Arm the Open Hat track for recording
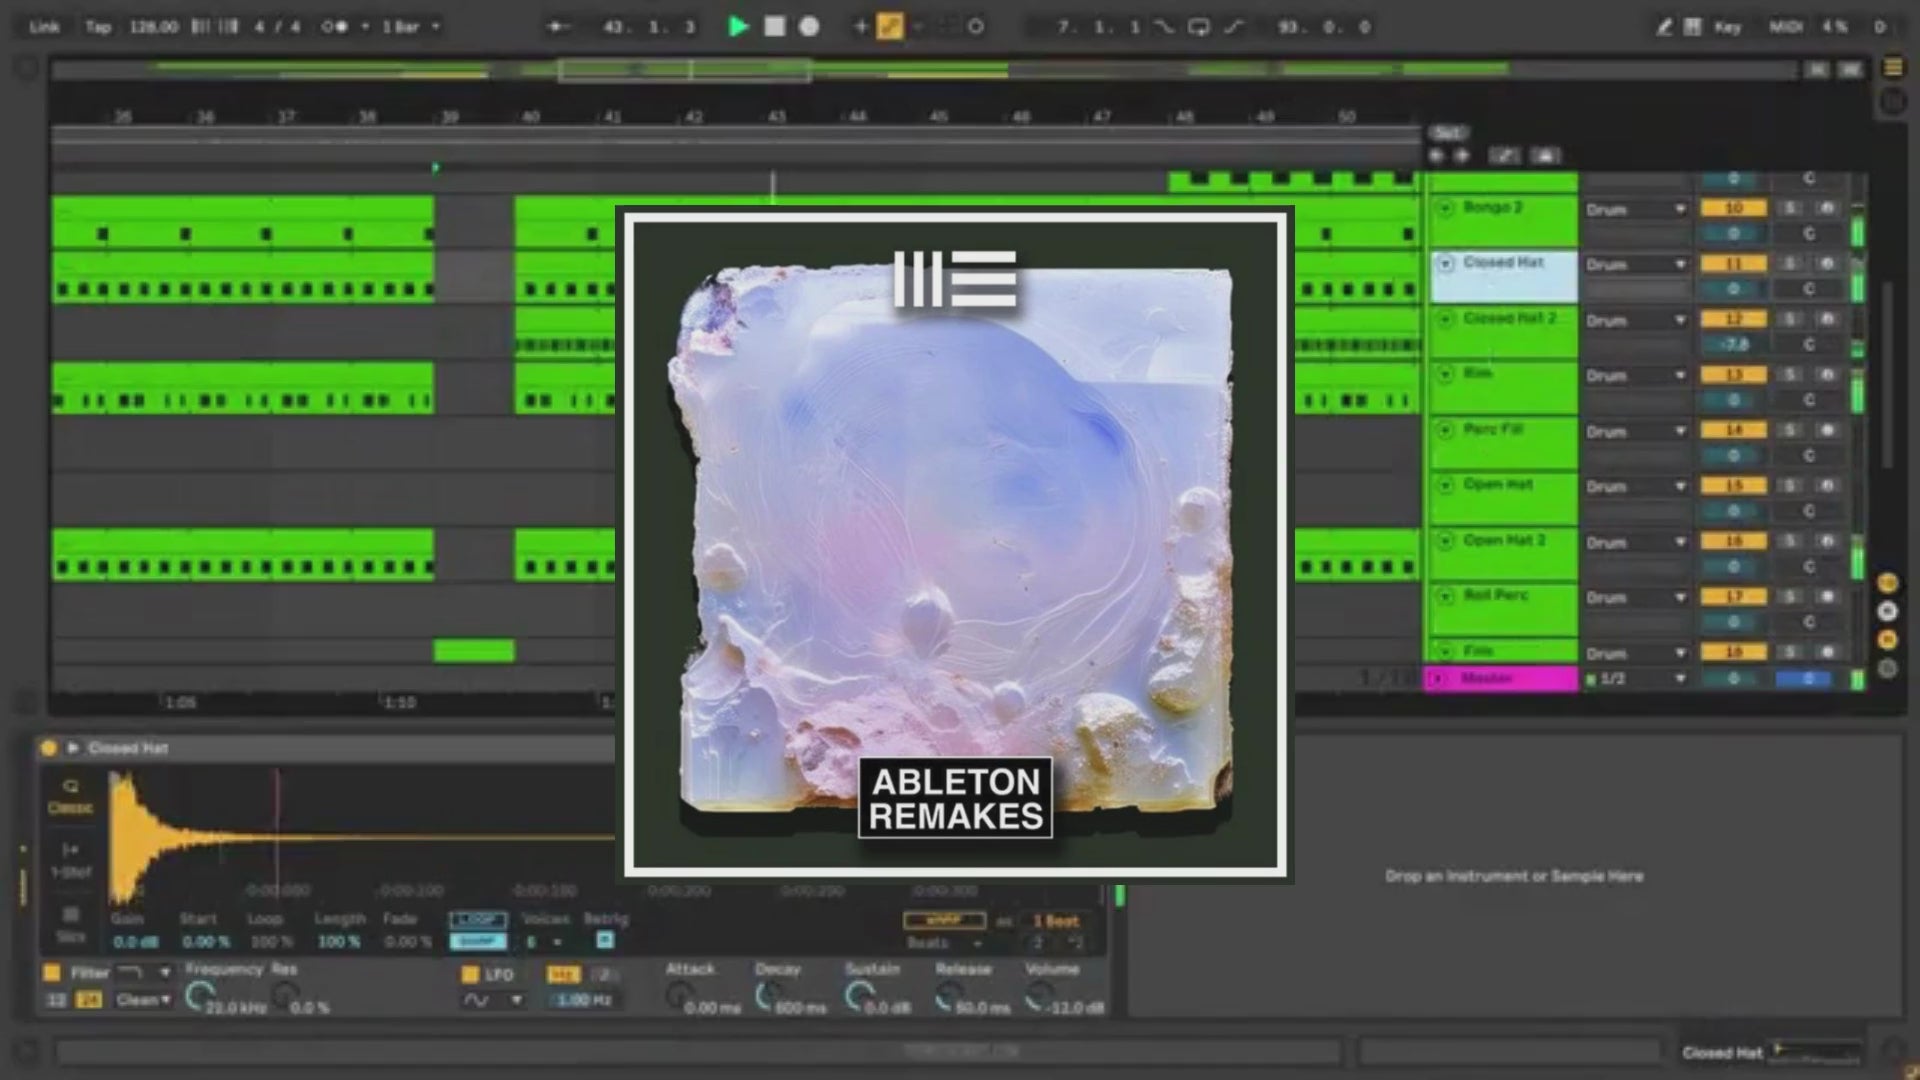 coord(1827,486)
